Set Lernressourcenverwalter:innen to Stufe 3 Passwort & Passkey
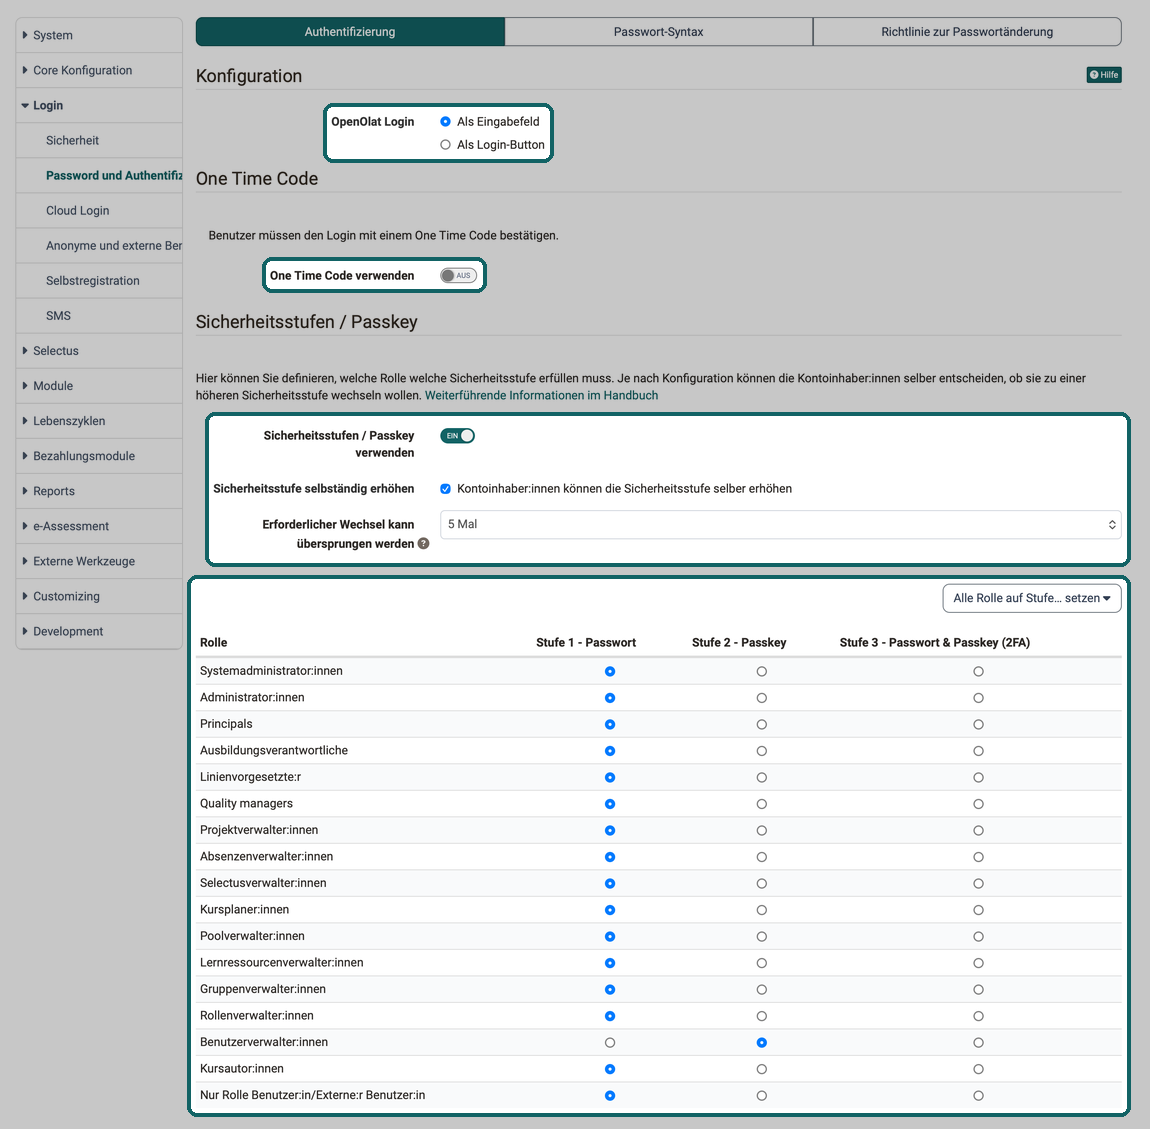Image resolution: width=1150 pixels, height=1129 pixels. point(978,963)
